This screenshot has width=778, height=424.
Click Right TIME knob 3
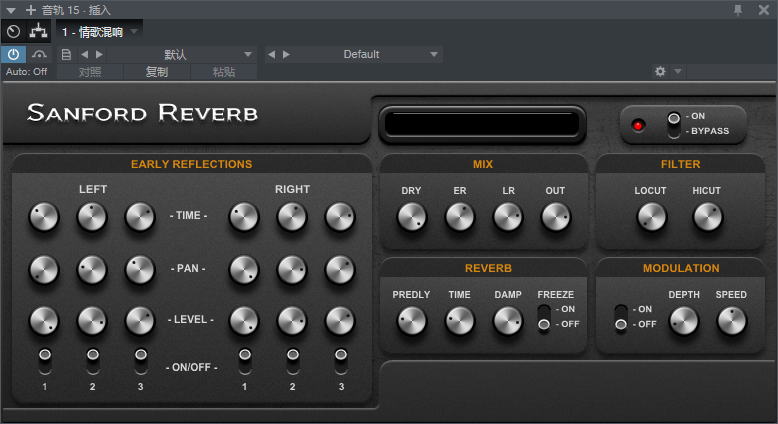[340, 217]
